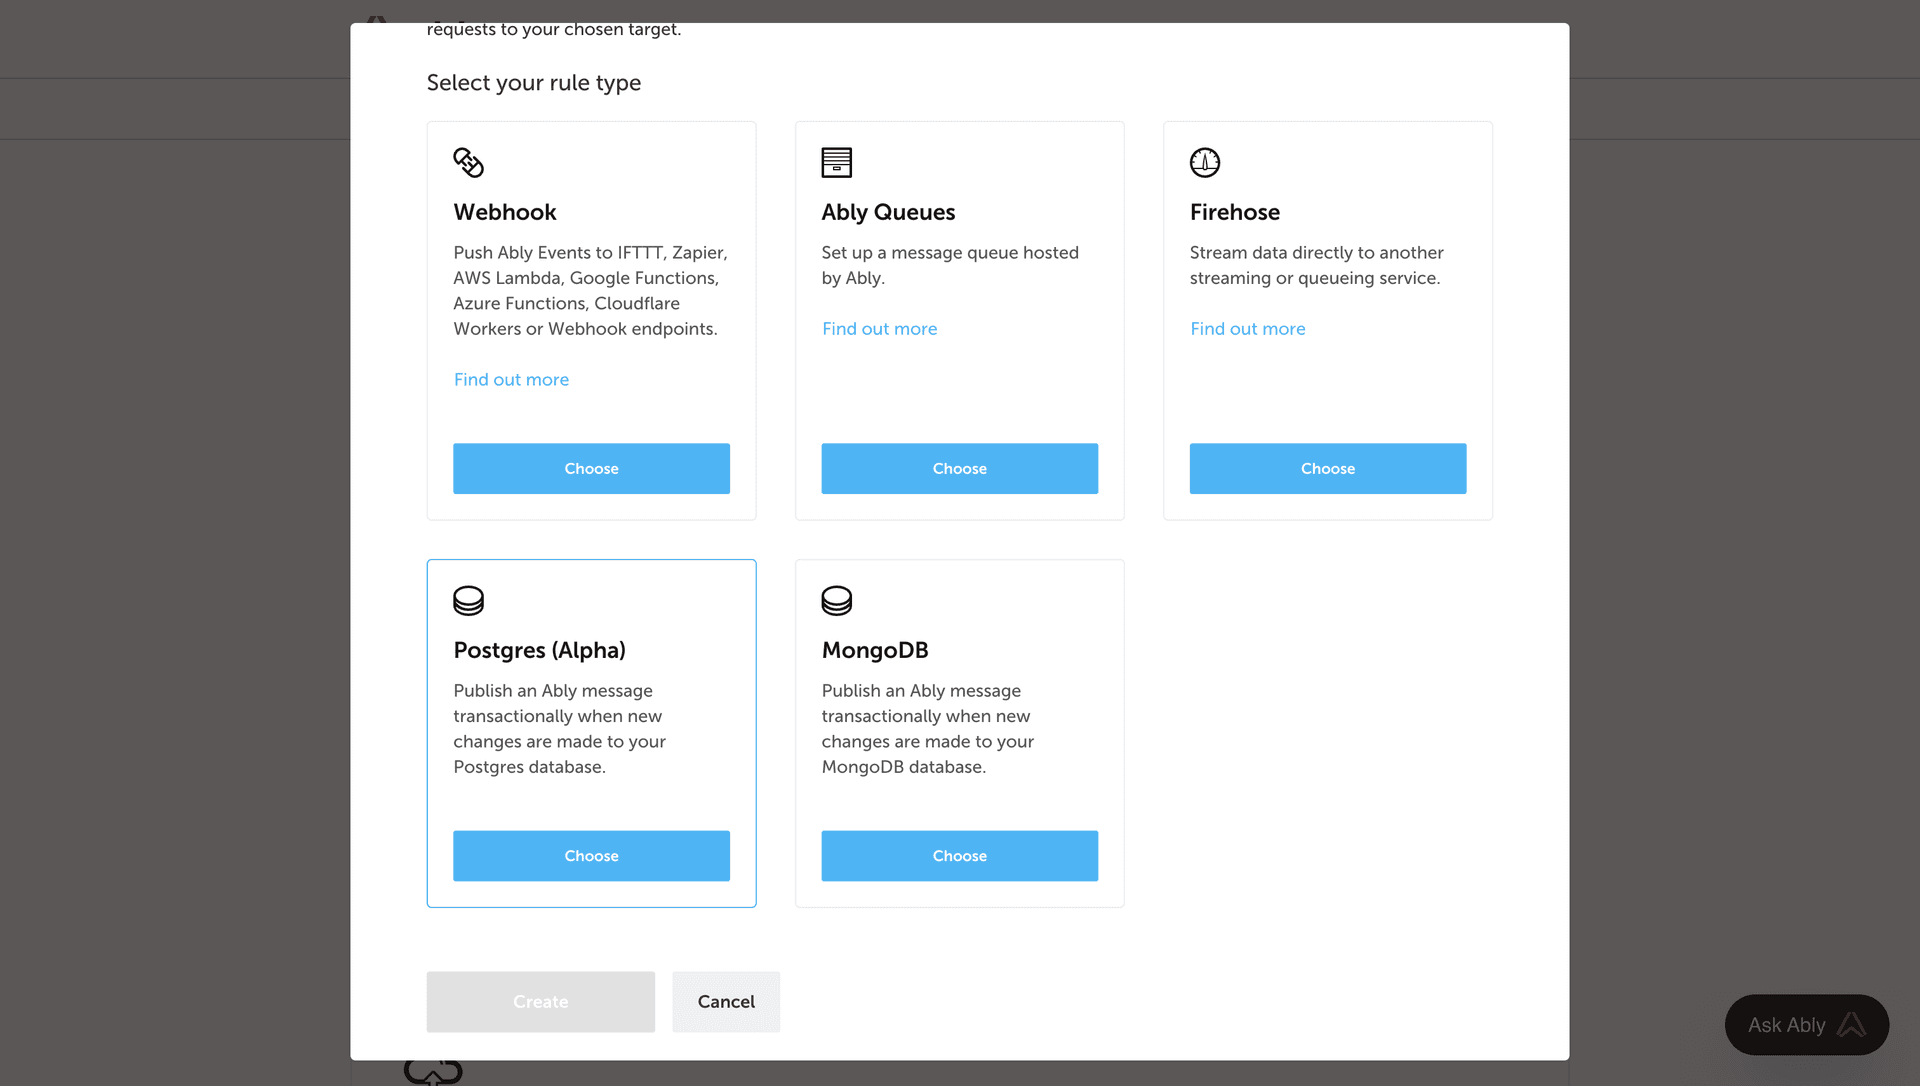Image resolution: width=1920 pixels, height=1086 pixels.
Task: Cancel the rule creation dialog
Action: 726,1002
